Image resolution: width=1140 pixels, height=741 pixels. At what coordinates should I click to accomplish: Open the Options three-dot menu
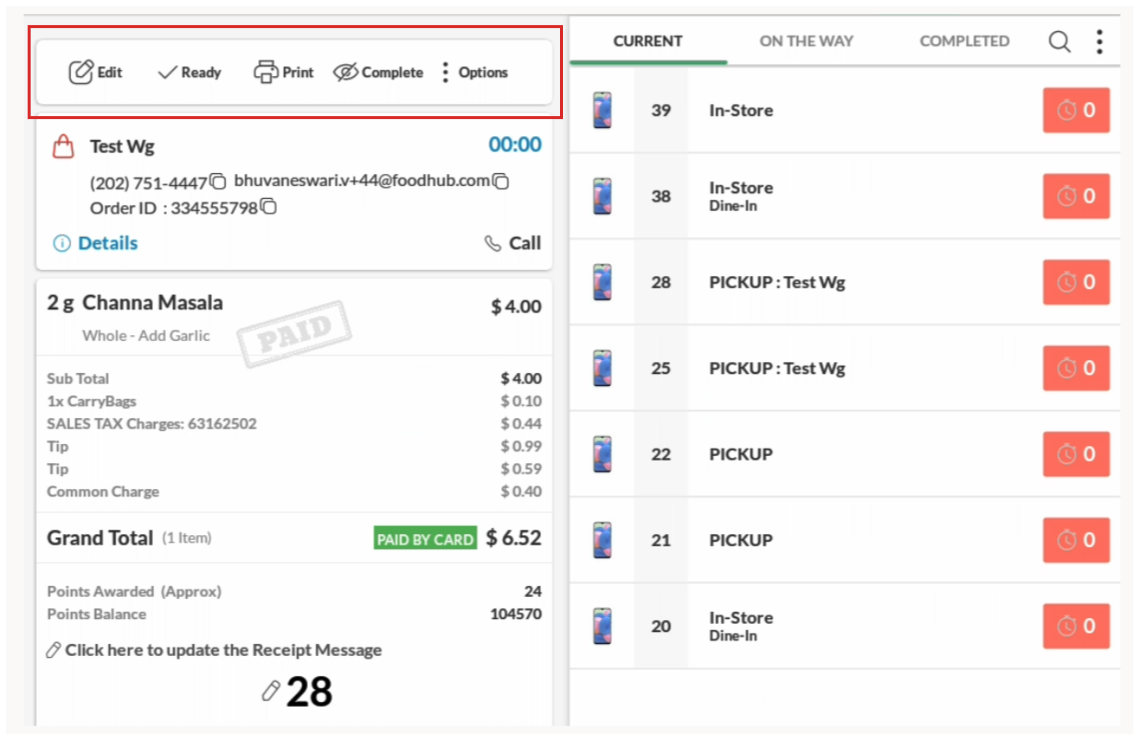pyautogui.click(x=475, y=72)
